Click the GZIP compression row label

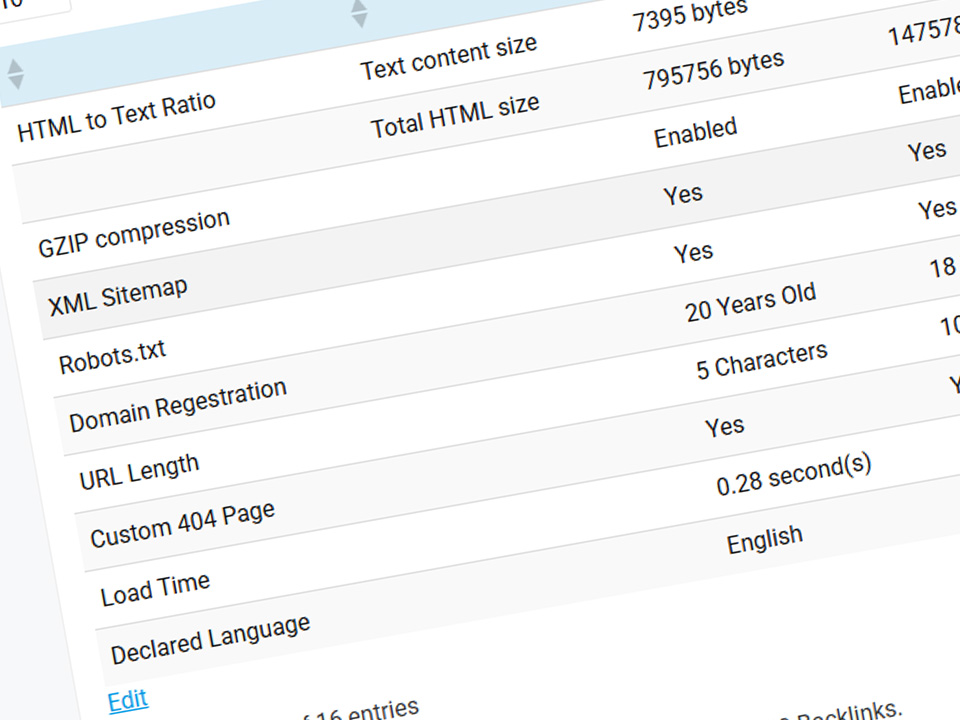tap(134, 232)
